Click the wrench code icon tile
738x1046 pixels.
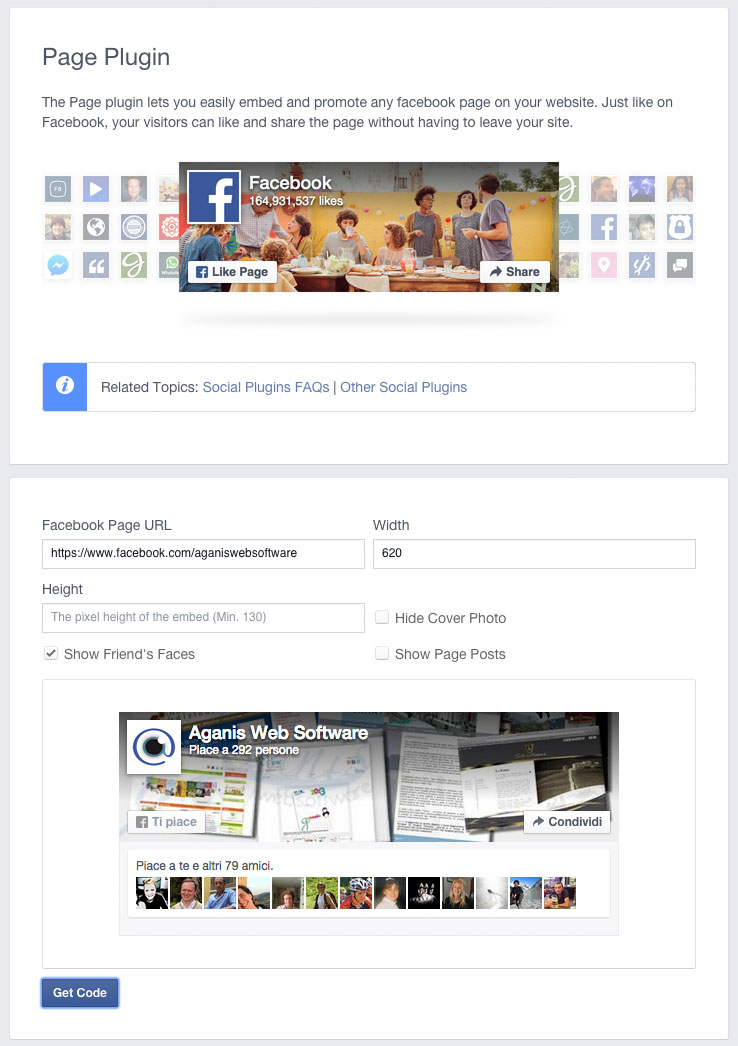[x=642, y=266]
